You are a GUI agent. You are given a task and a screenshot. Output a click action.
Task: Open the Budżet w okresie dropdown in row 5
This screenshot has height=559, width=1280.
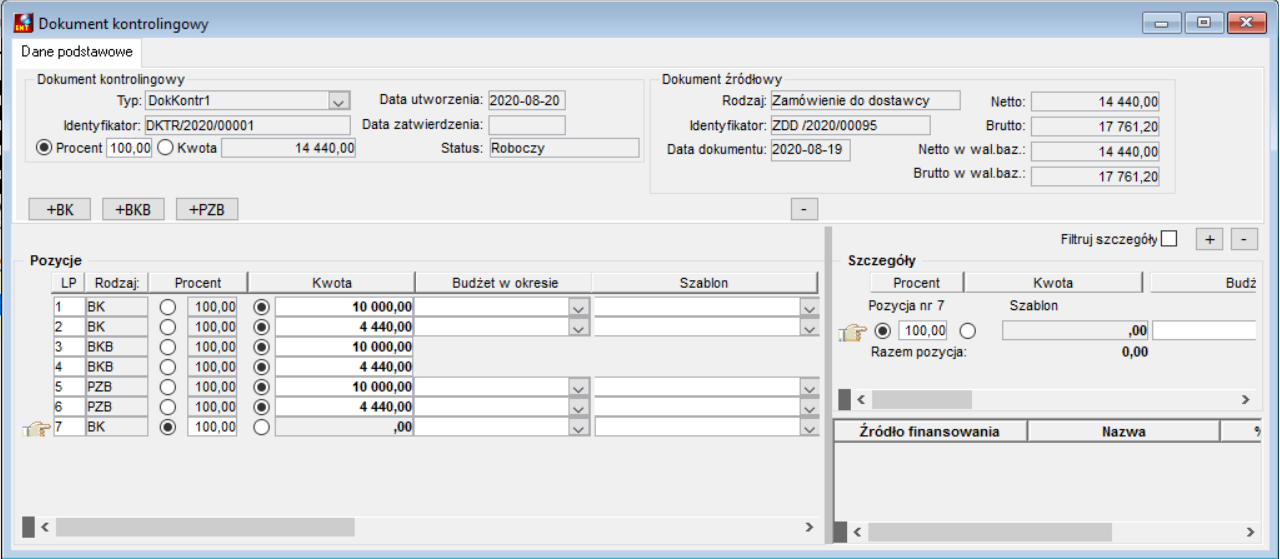click(578, 386)
